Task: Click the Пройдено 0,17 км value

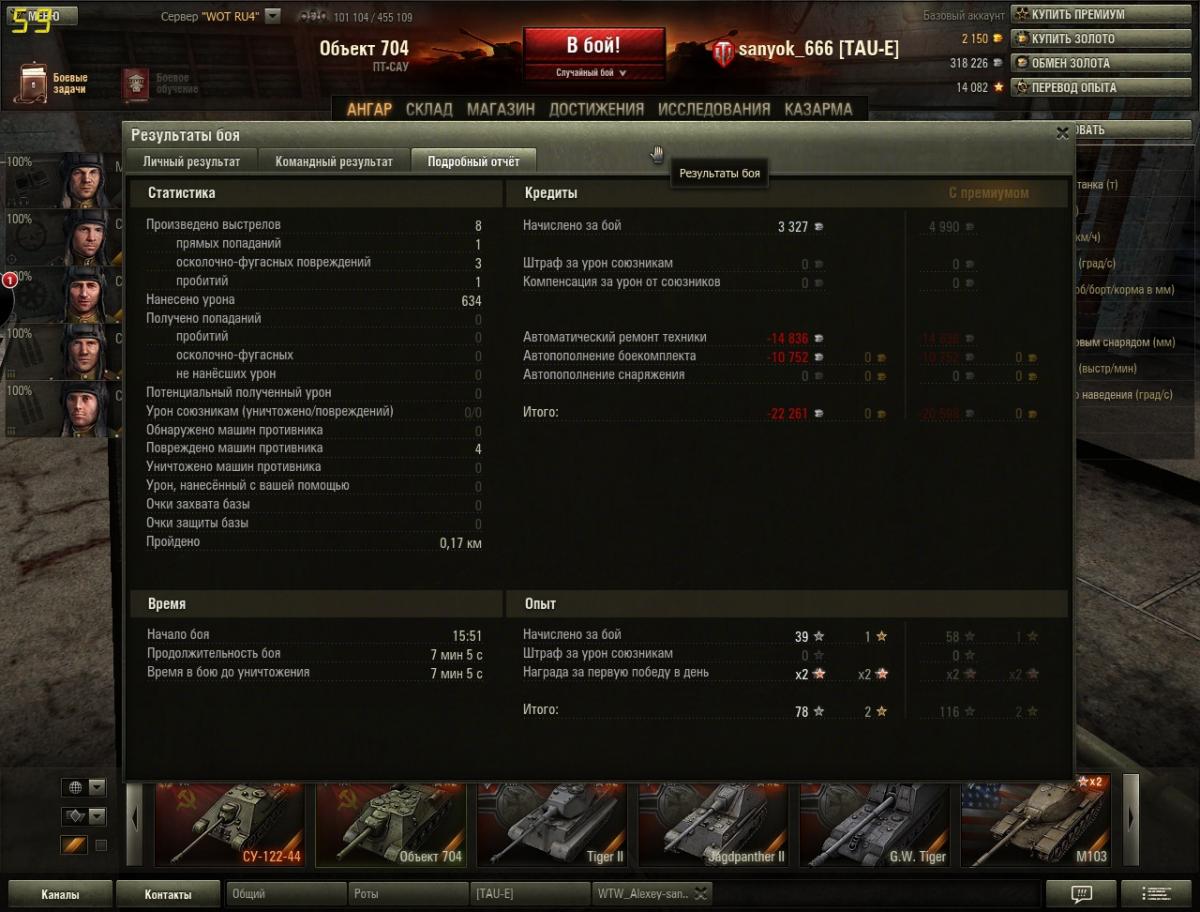Action: point(461,543)
